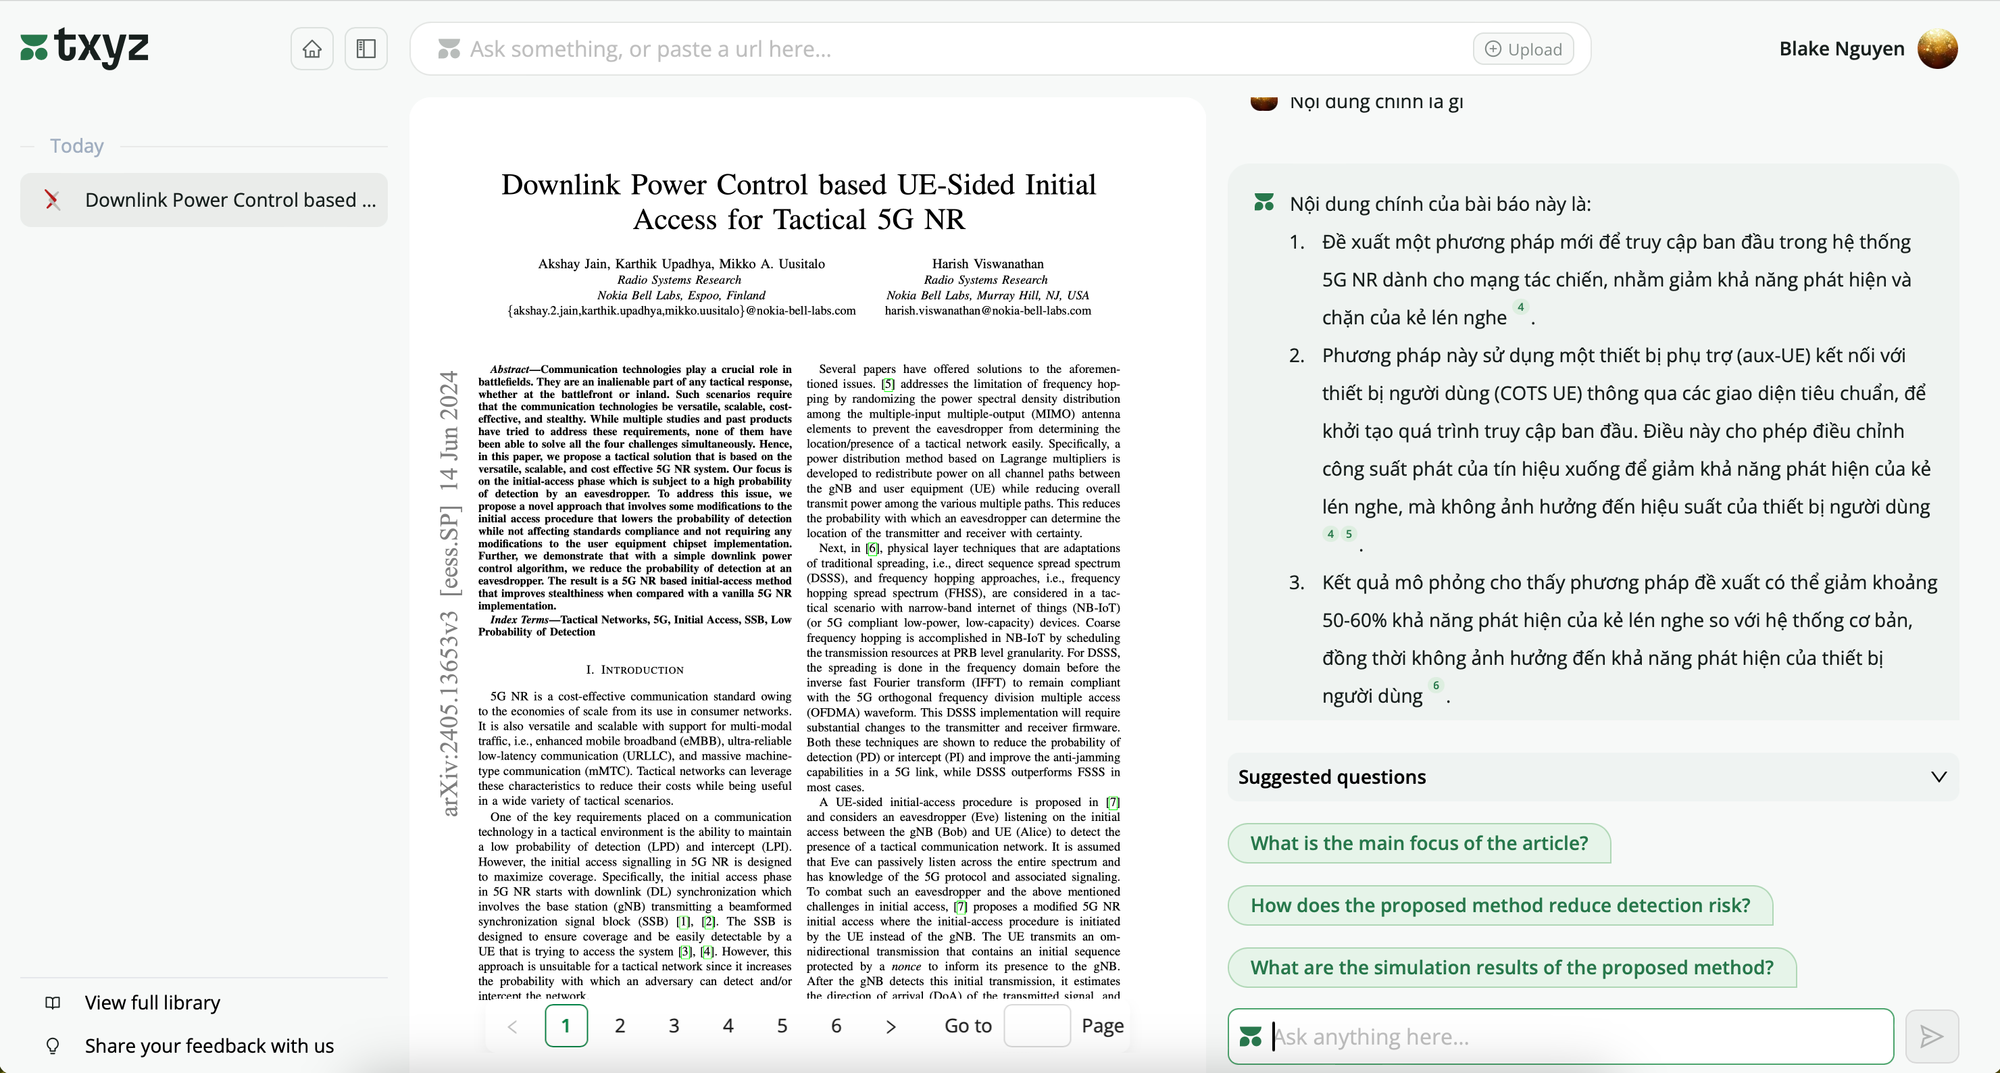Select page 3 in pagination

tap(674, 1026)
